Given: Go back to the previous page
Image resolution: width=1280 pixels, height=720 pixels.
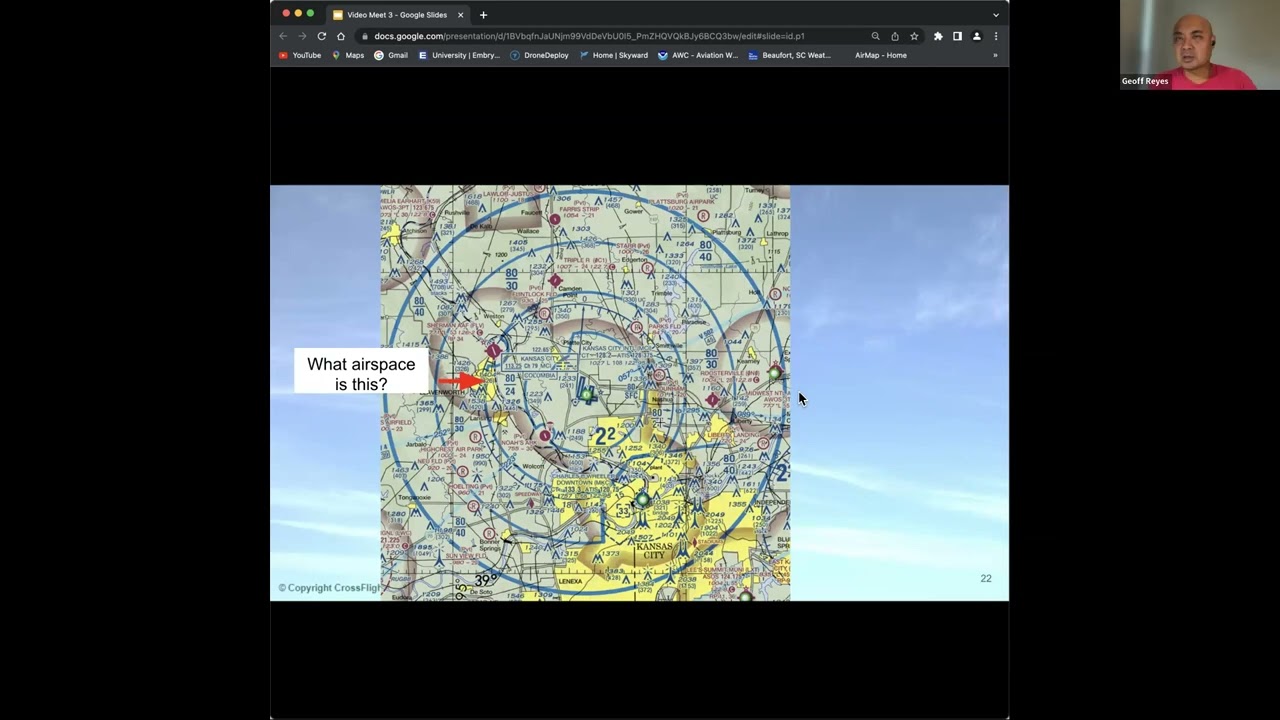Looking at the screenshot, I should (x=283, y=36).
